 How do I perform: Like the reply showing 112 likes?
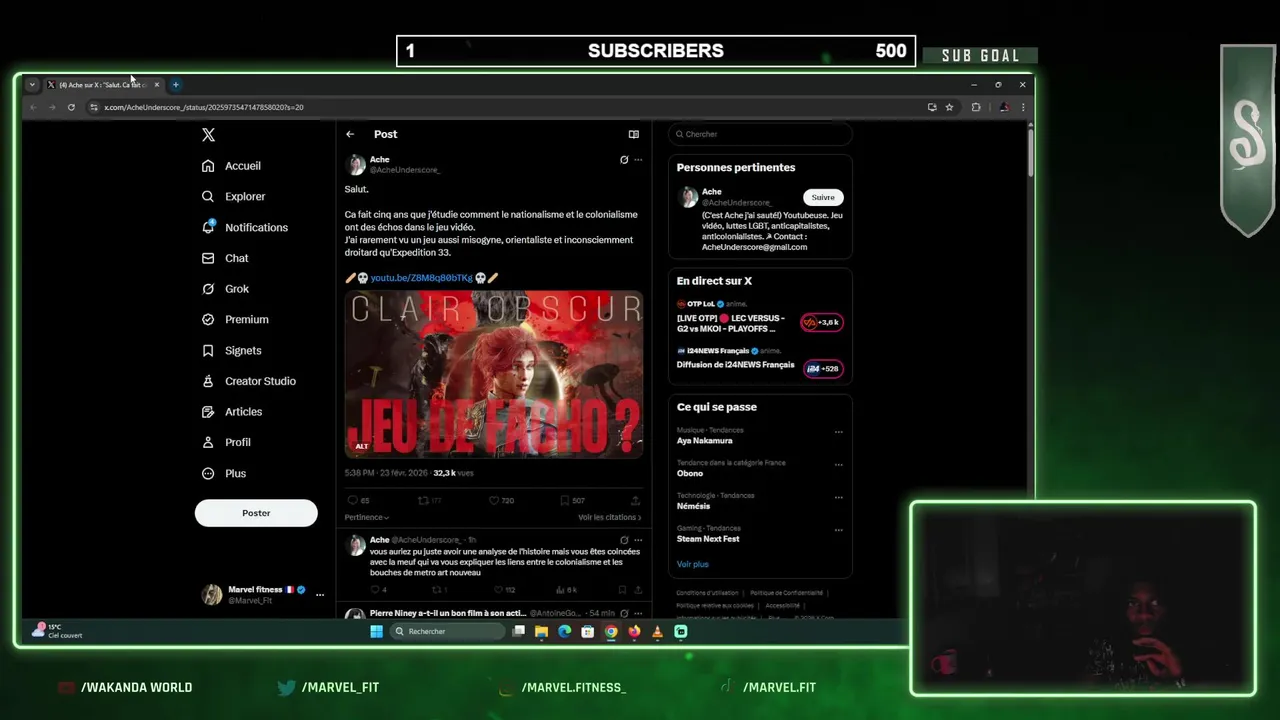pos(503,590)
